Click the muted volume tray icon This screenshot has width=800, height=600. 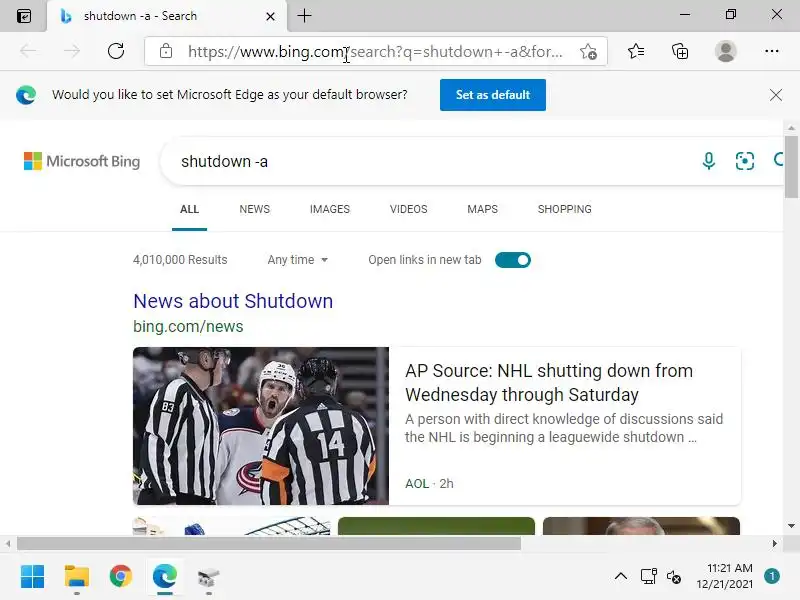coord(673,577)
